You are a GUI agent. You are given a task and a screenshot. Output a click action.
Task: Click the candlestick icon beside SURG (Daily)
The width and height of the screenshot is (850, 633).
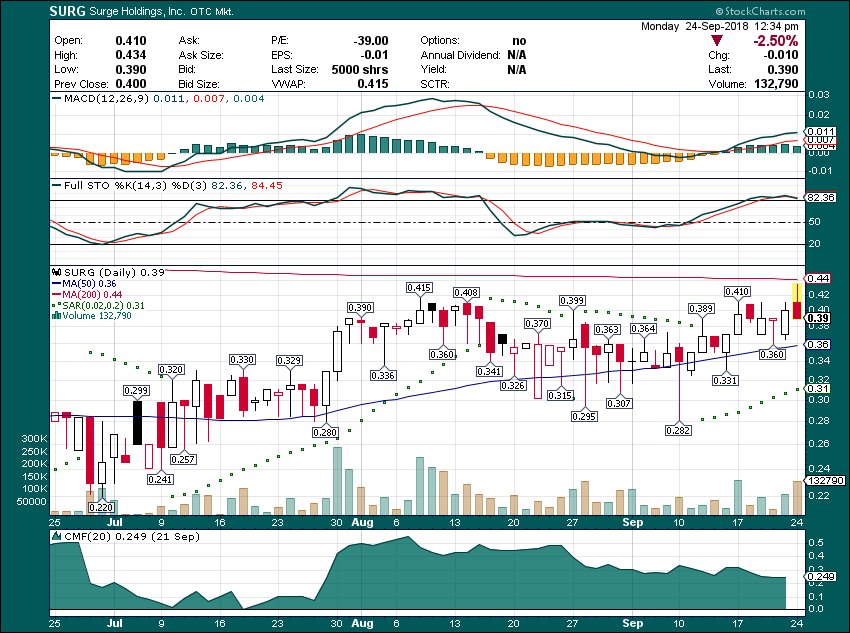pyautogui.click(x=56, y=272)
